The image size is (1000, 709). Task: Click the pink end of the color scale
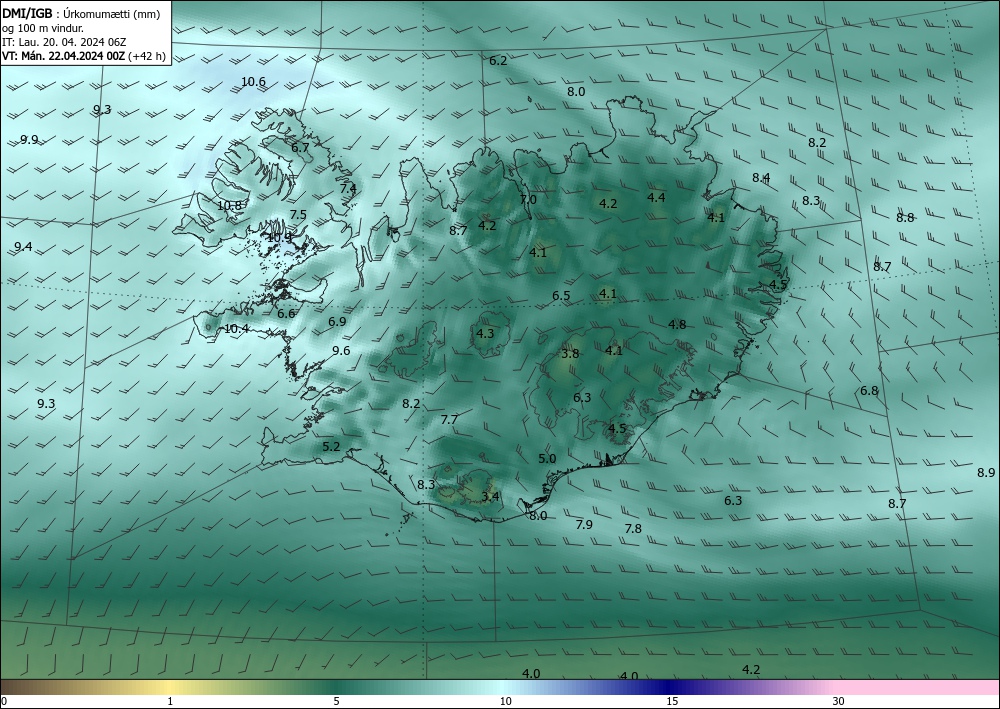coord(918,687)
